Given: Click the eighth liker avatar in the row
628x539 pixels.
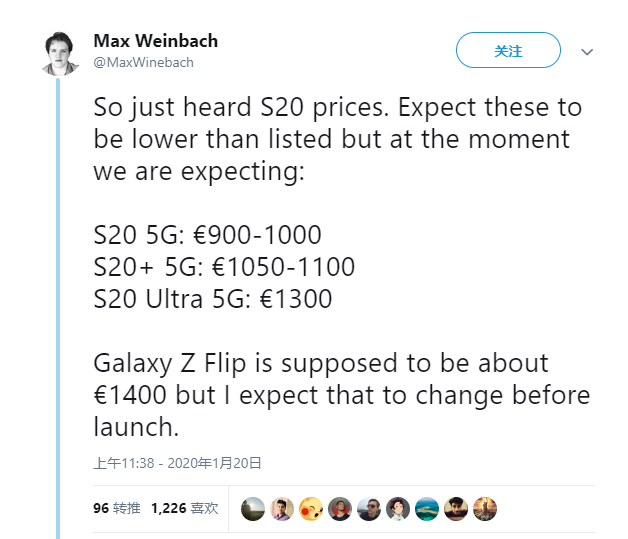Looking at the screenshot, I should (456, 508).
